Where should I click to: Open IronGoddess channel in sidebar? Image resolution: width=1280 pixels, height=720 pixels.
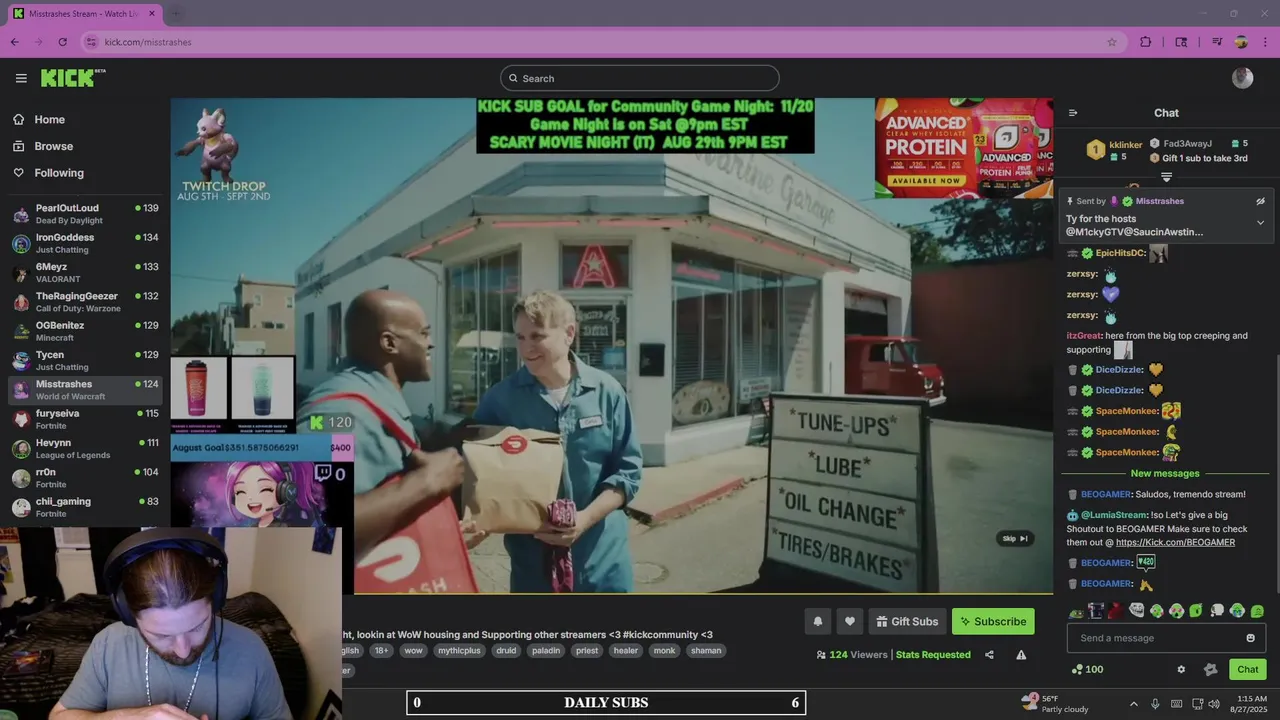pyautogui.click(x=85, y=243)
